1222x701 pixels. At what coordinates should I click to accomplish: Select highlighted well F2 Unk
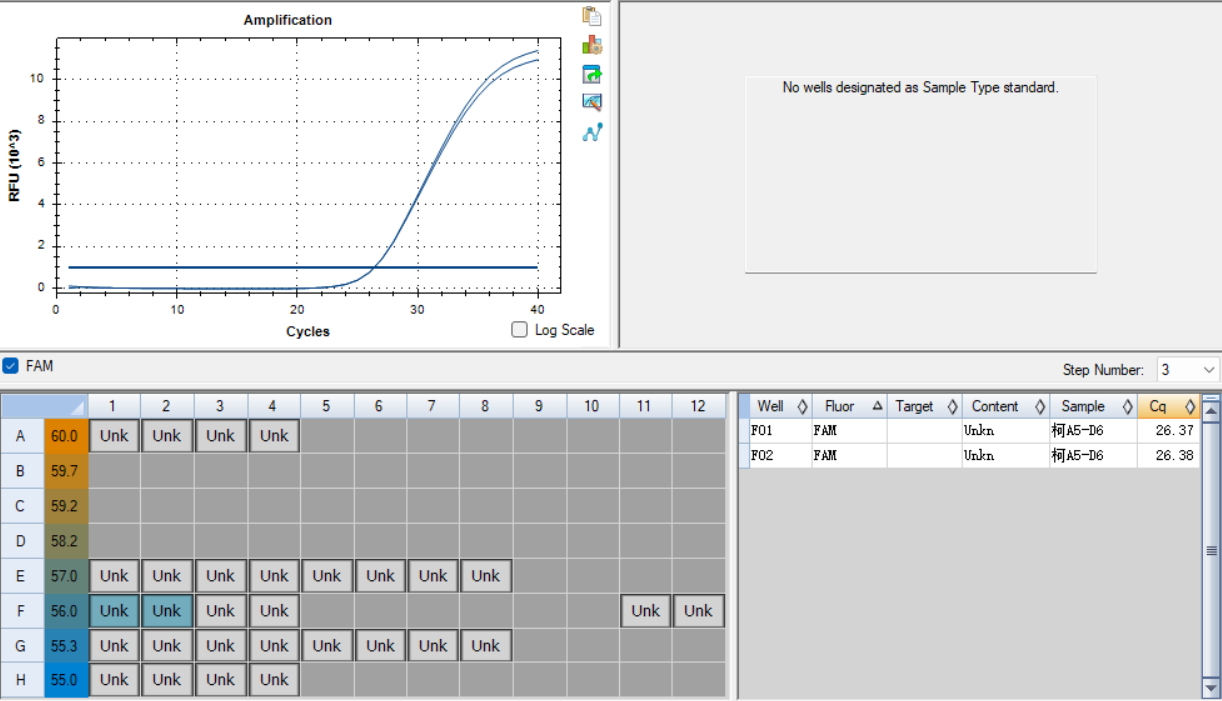tap(167, 611)
